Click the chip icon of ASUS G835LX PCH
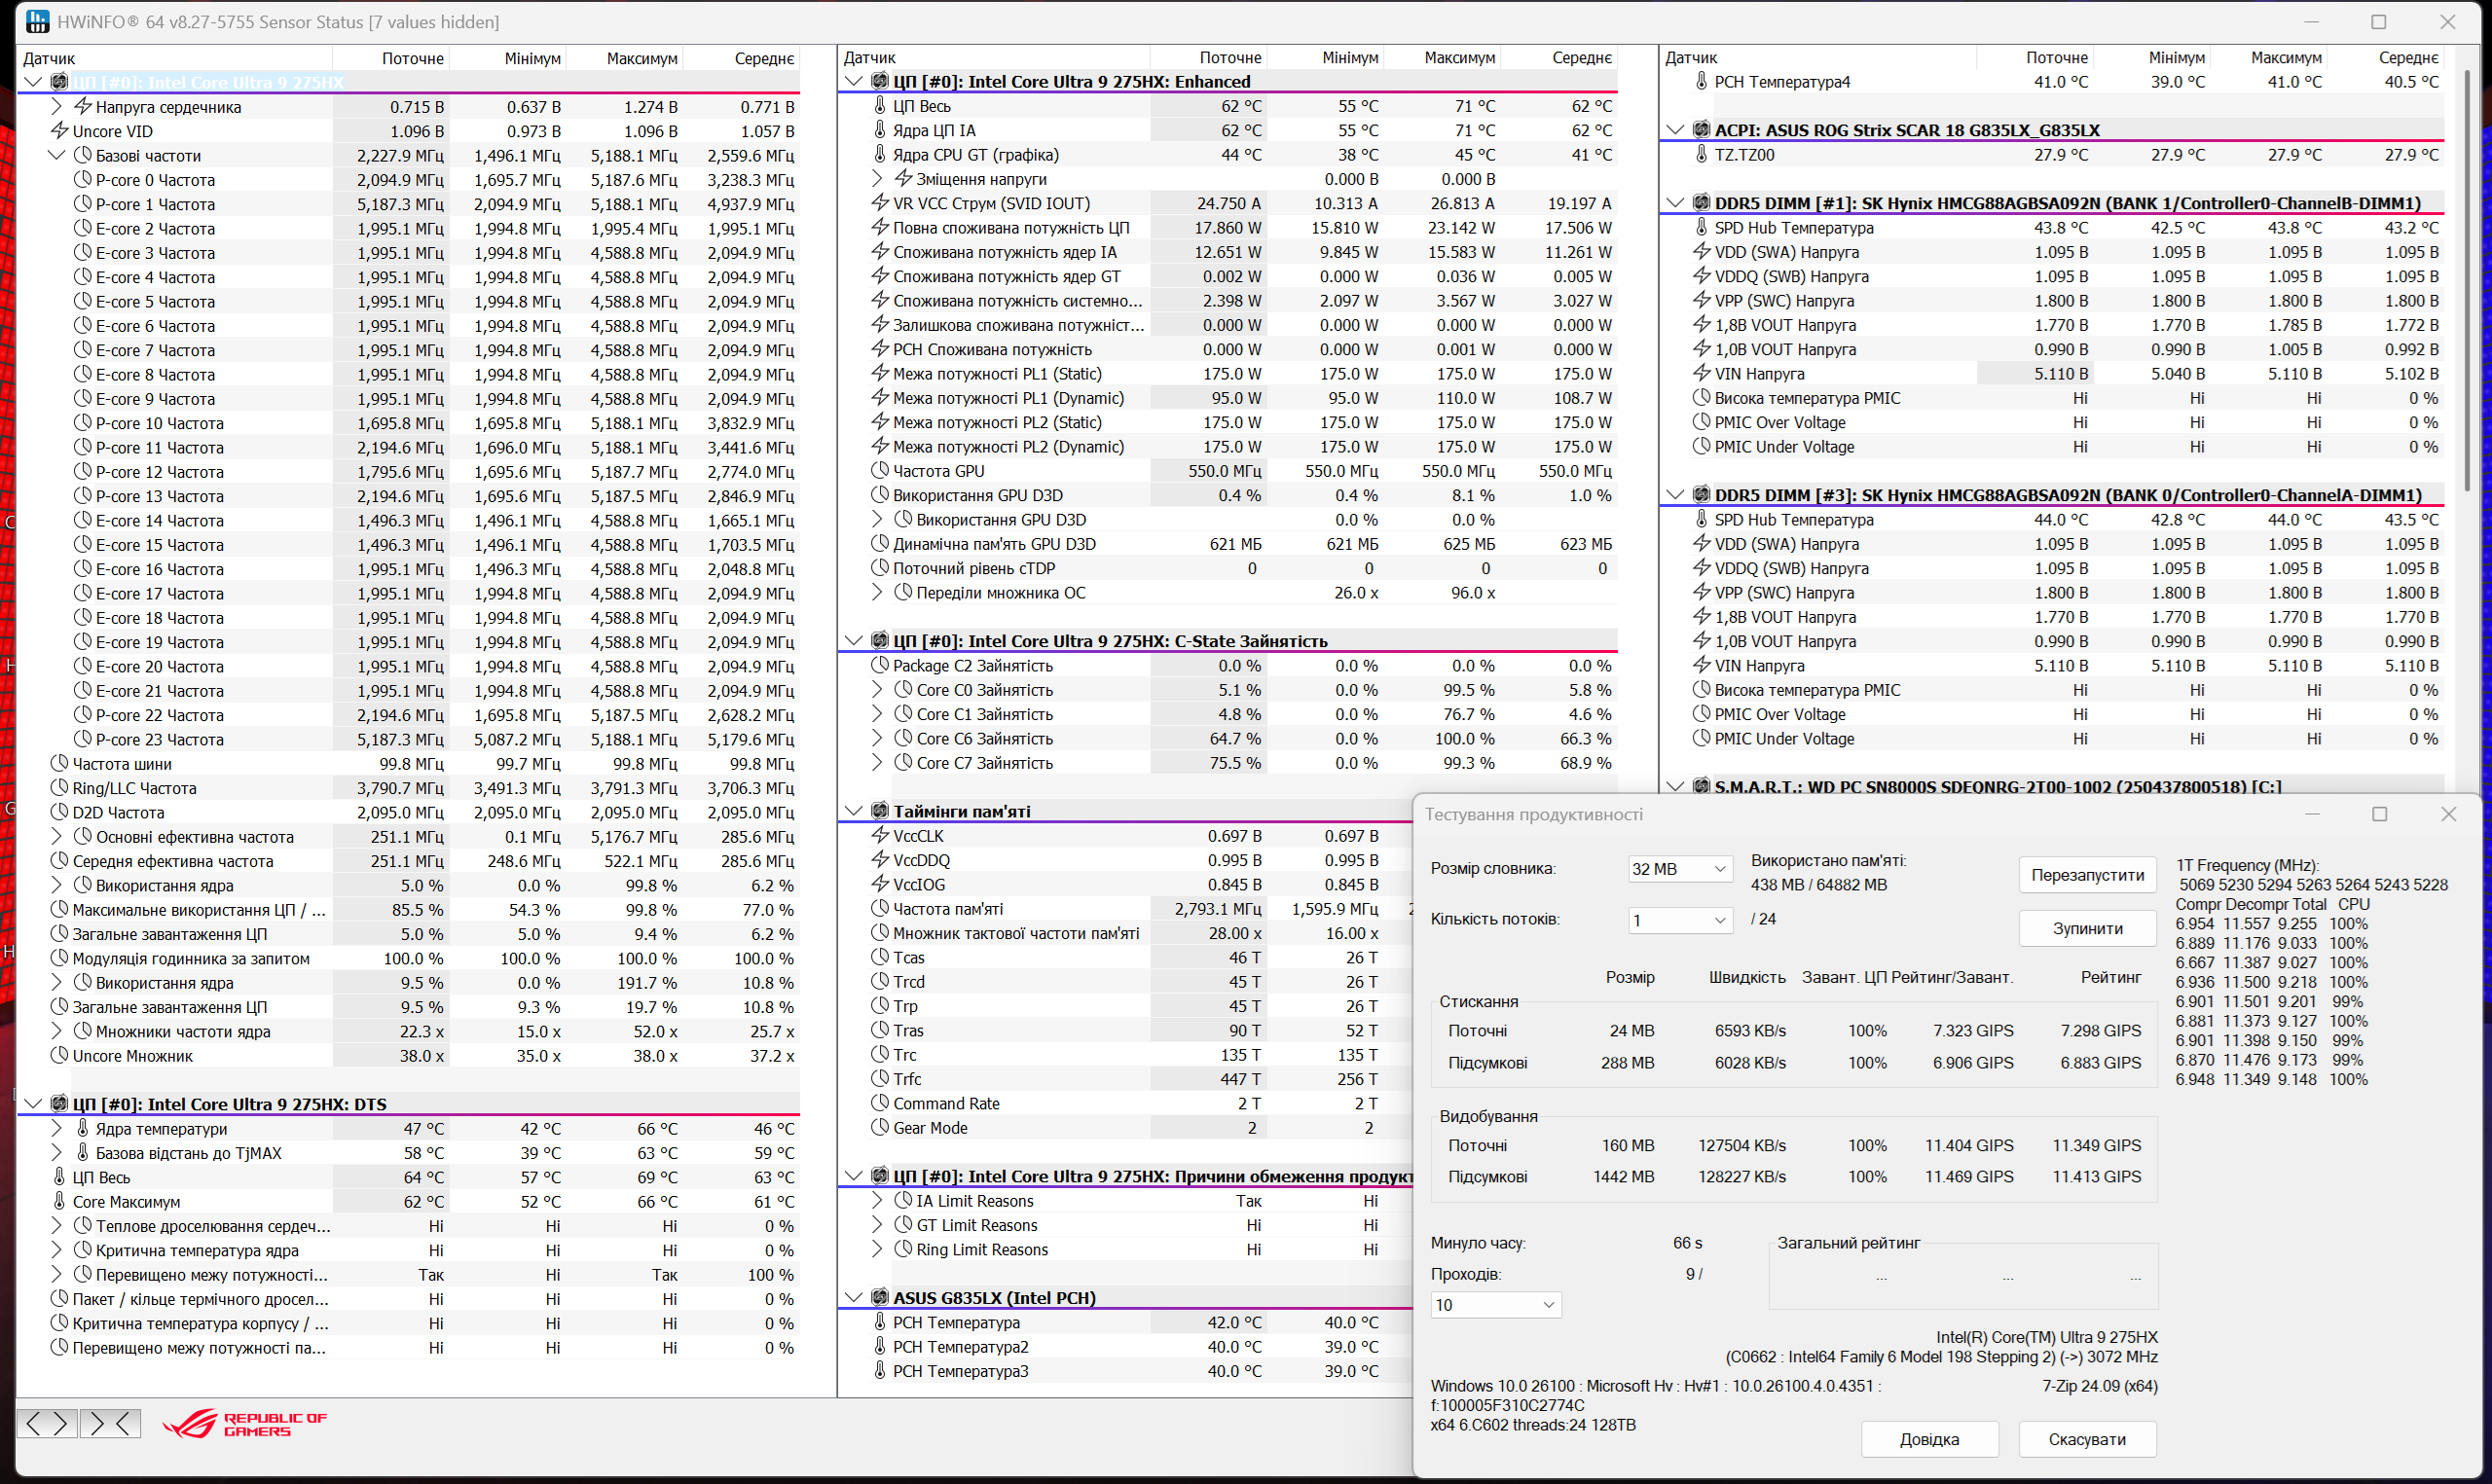This screenshot has height=1484, width=2492. [879, 1297]
